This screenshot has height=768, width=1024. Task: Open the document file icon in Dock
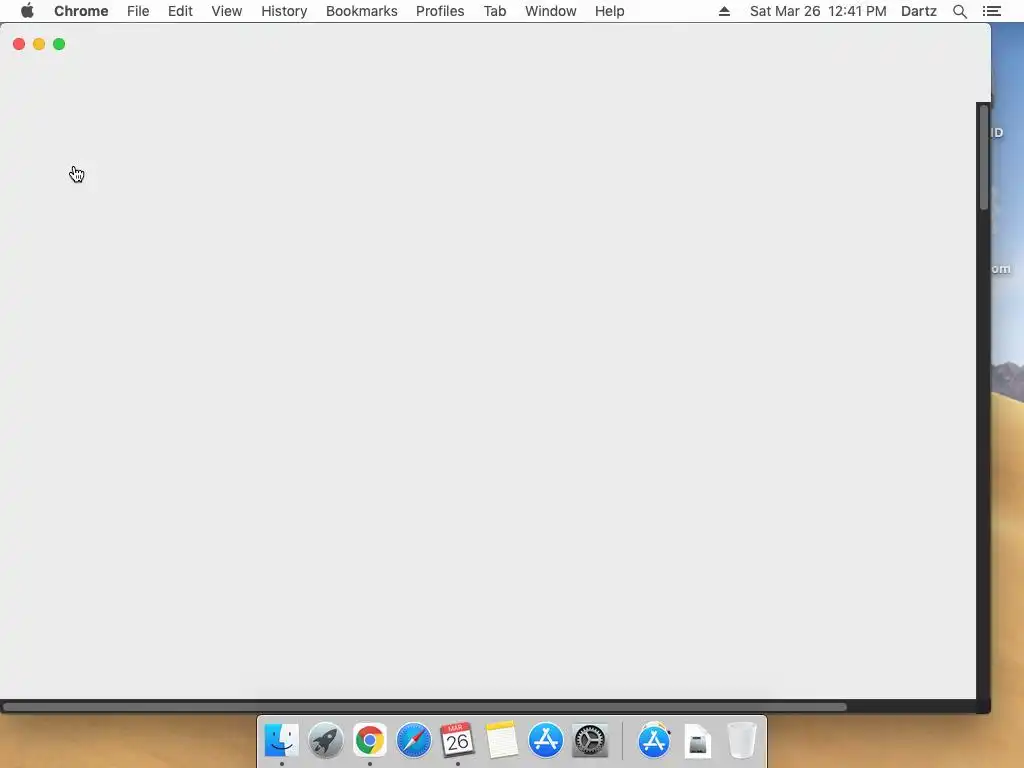coord(697,742)
